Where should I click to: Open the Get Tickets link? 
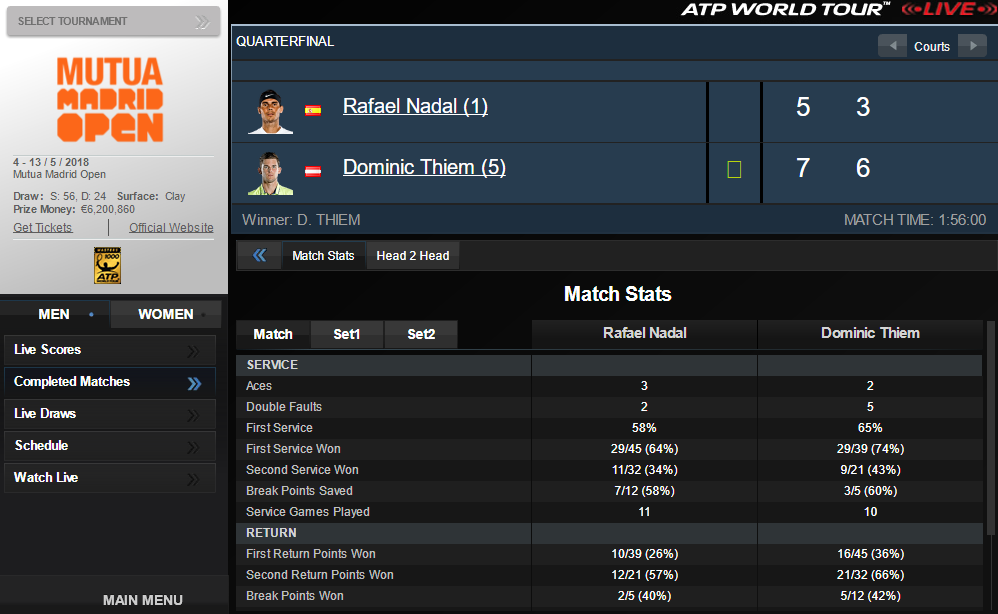(43, 228)
